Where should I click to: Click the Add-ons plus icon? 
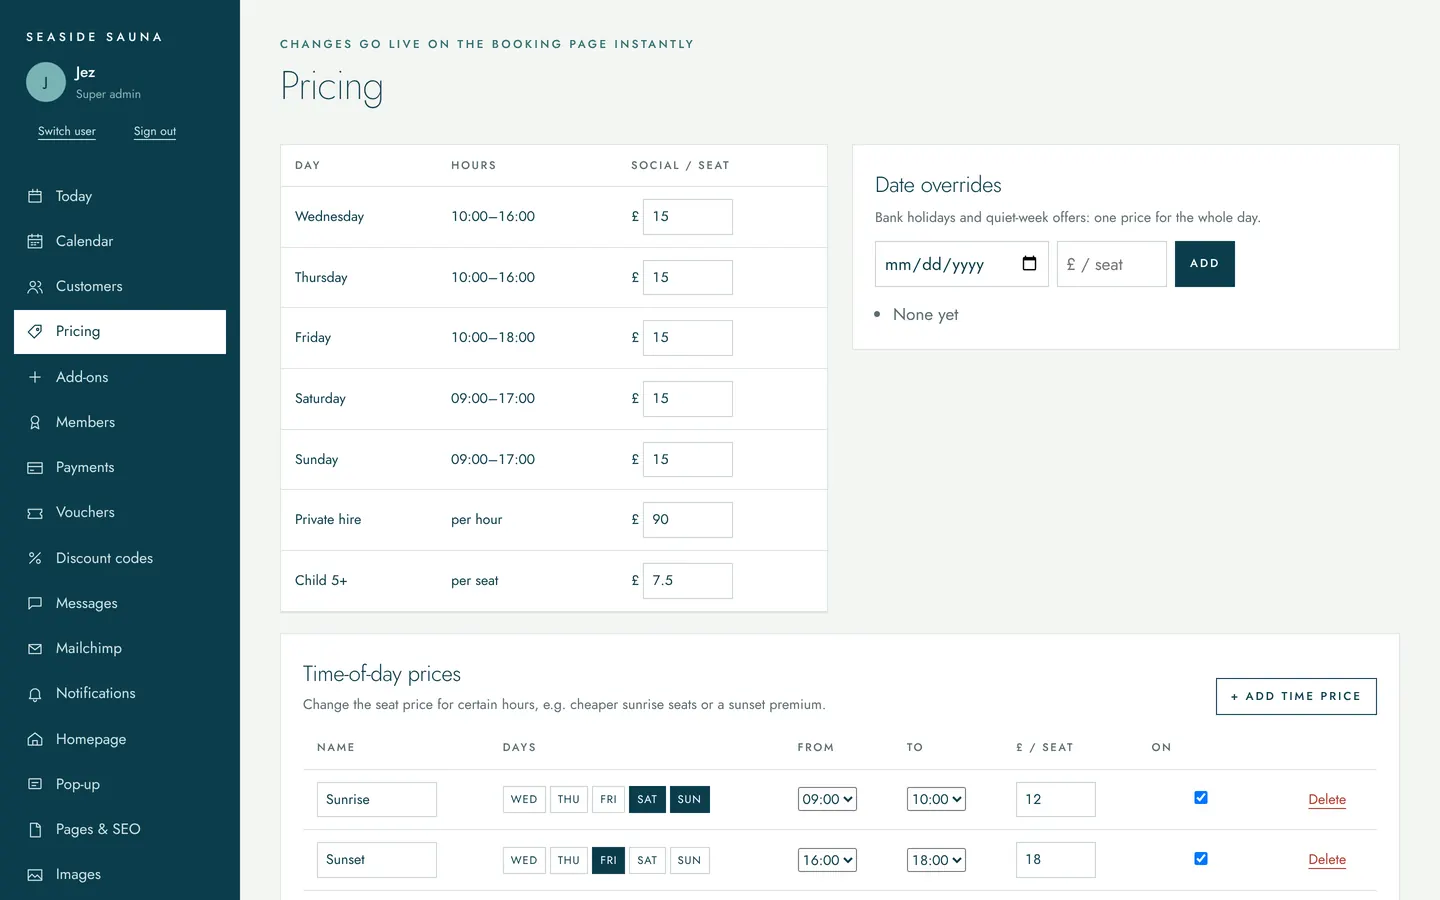pos(35,377)
